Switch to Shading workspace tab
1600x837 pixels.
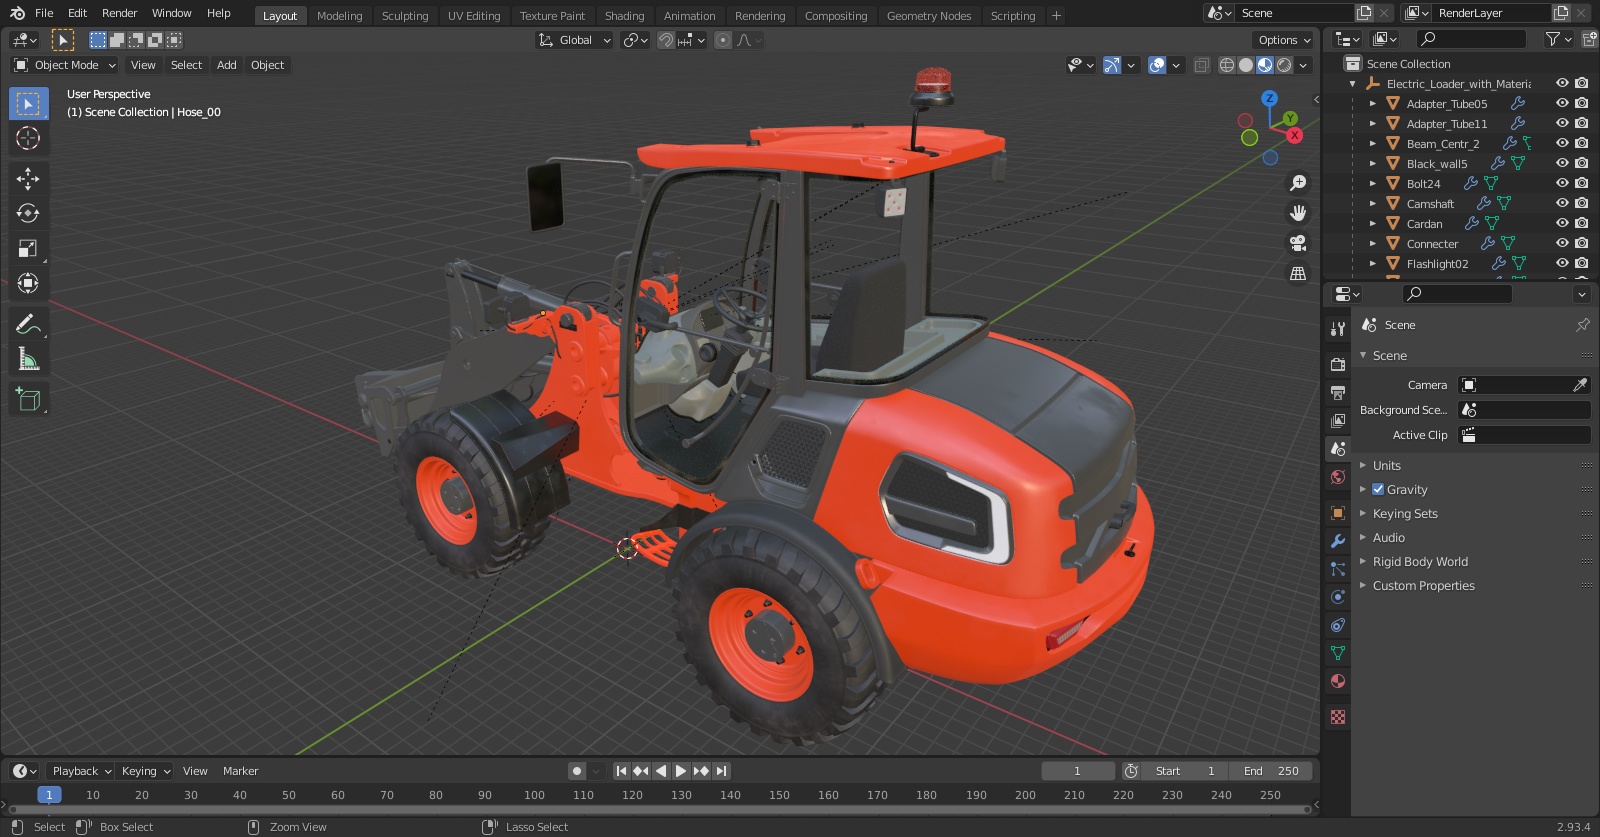(624, 16)
